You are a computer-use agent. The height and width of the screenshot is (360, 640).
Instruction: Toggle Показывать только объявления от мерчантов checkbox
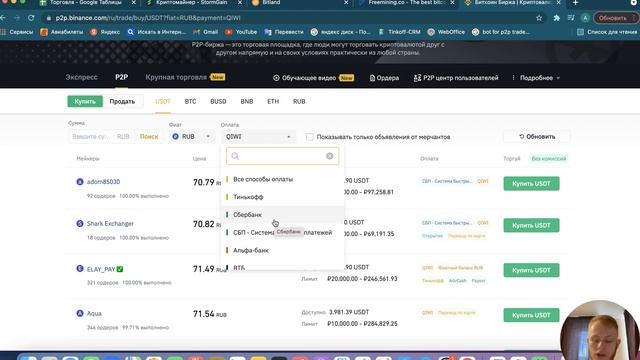[x=310, y=137]
